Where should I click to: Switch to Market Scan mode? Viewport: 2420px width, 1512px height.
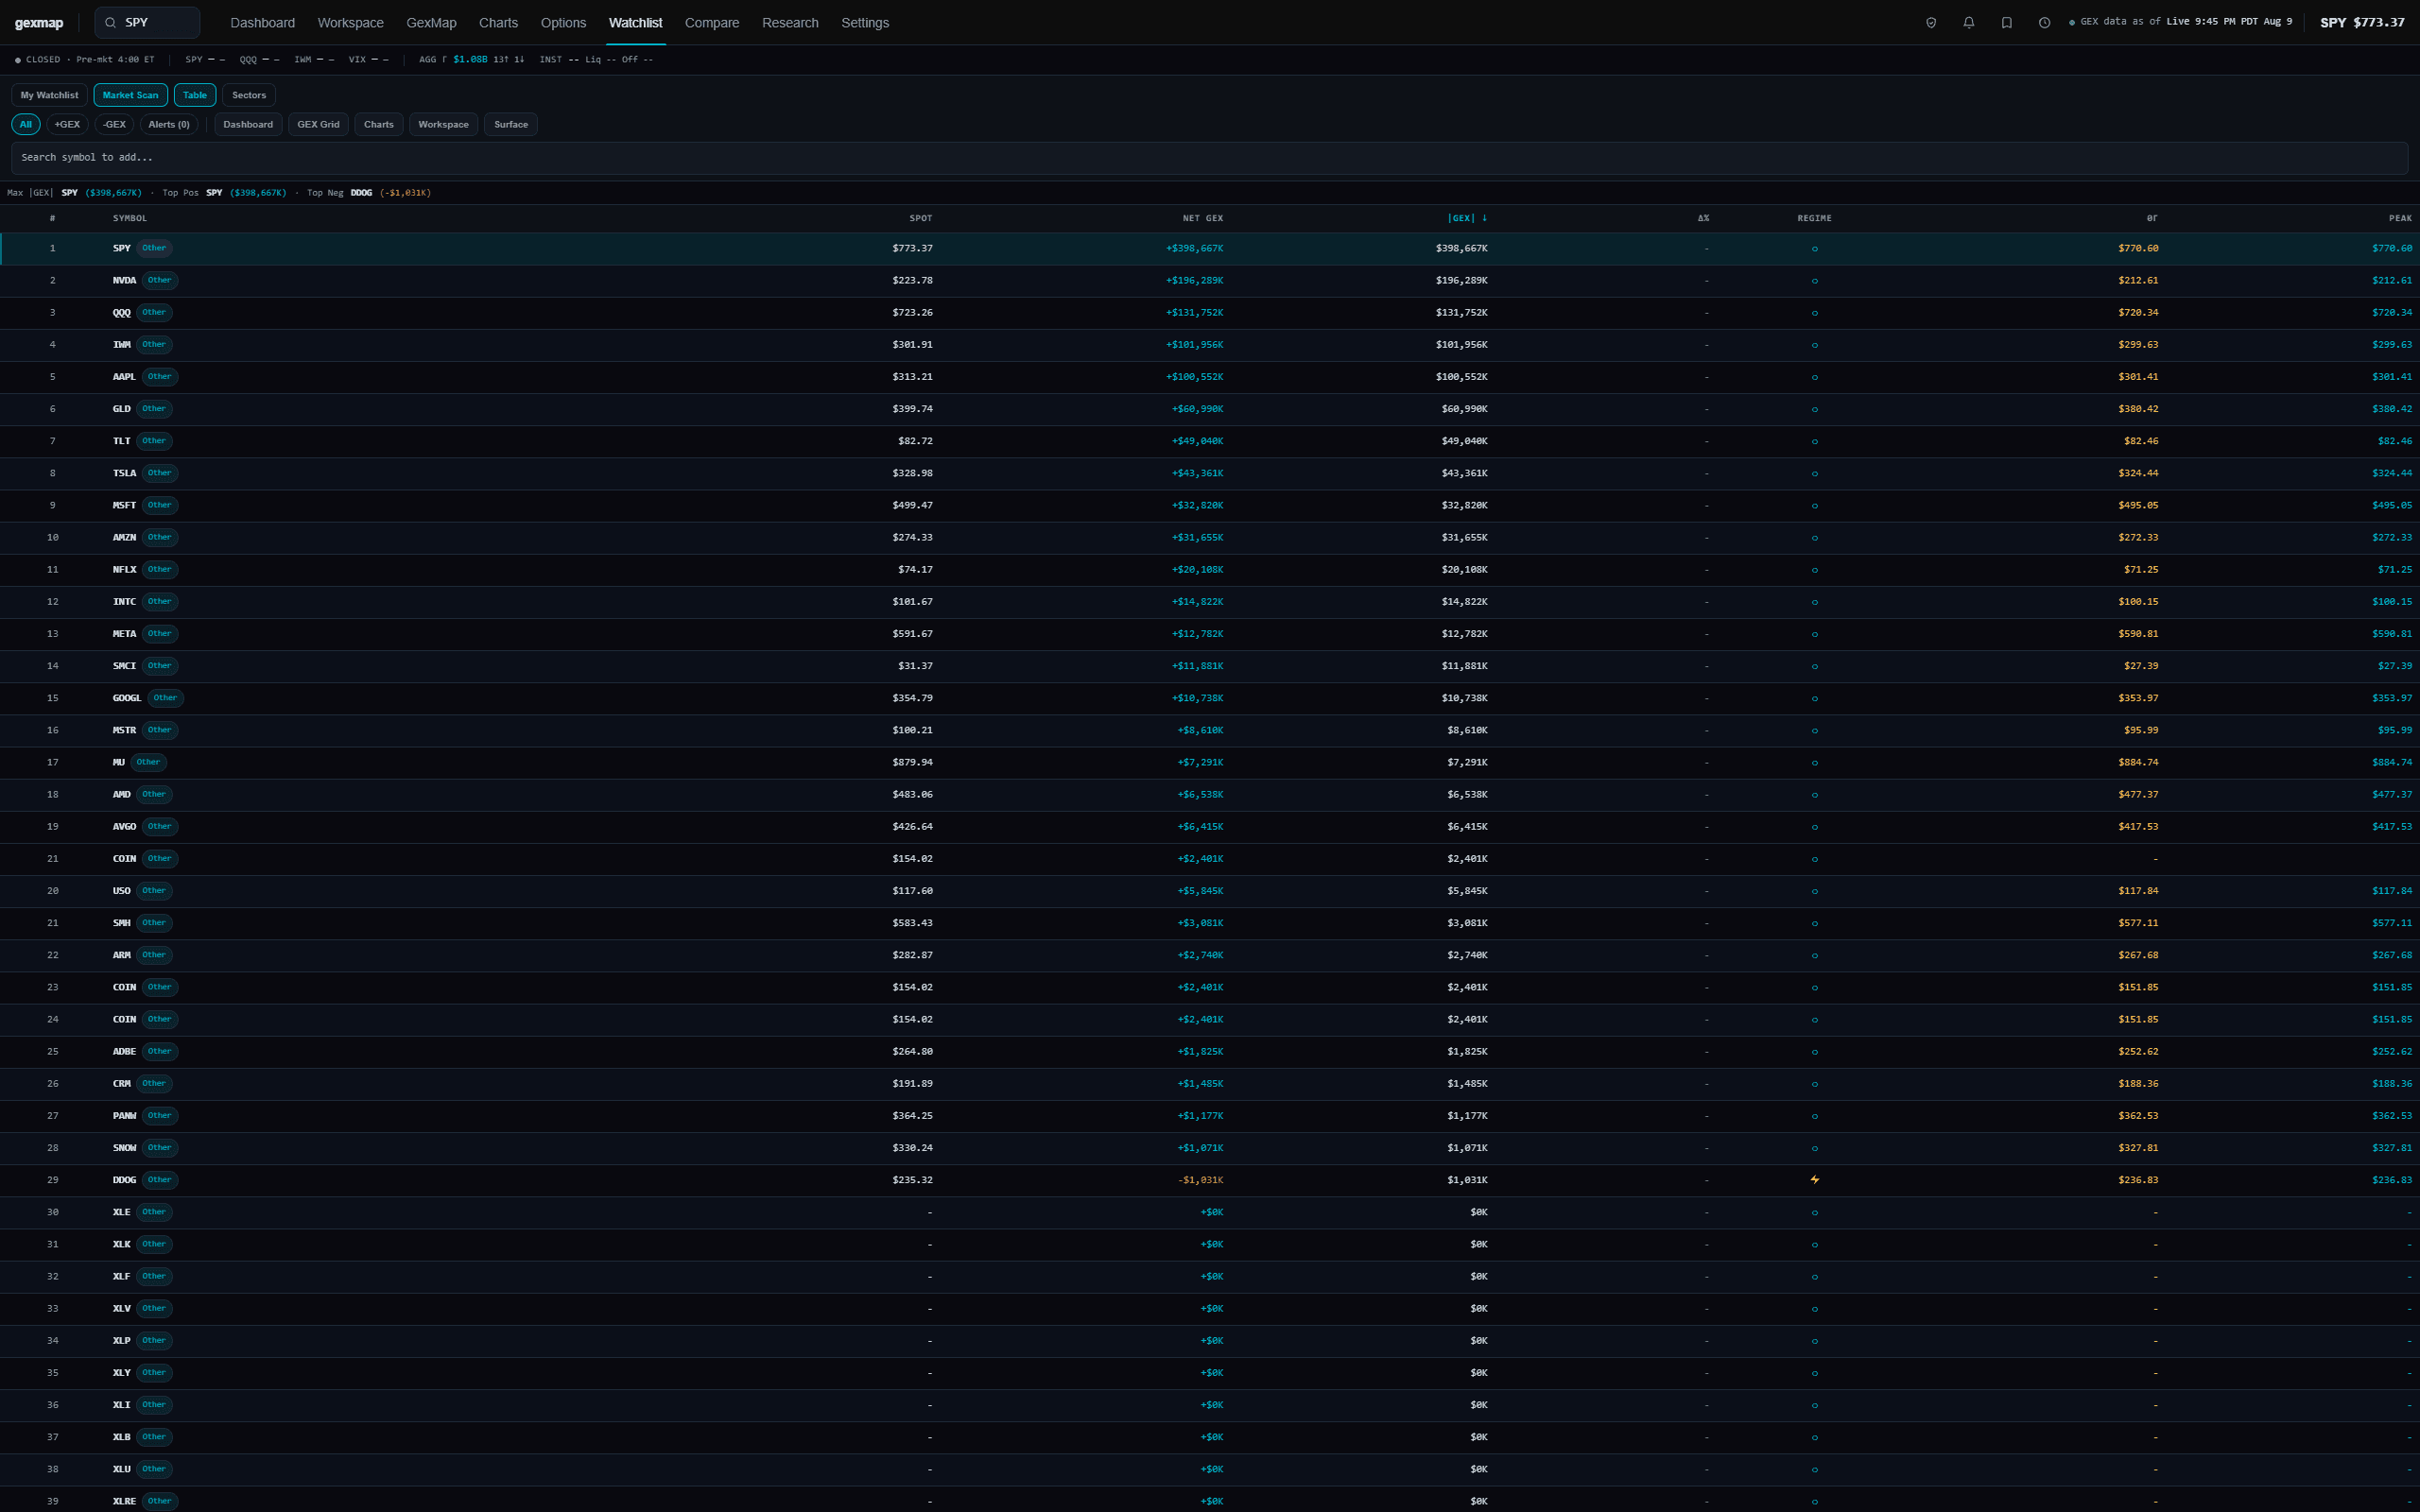(x=130, y=95)
